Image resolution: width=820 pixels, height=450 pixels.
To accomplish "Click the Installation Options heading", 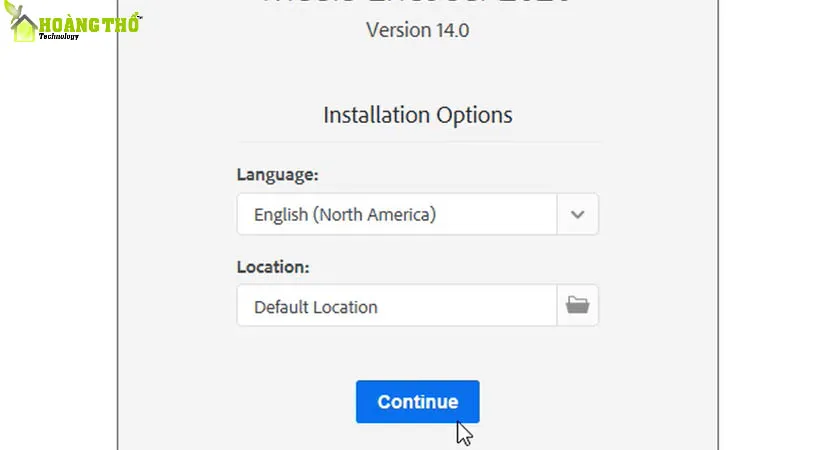I will point(417,115).
